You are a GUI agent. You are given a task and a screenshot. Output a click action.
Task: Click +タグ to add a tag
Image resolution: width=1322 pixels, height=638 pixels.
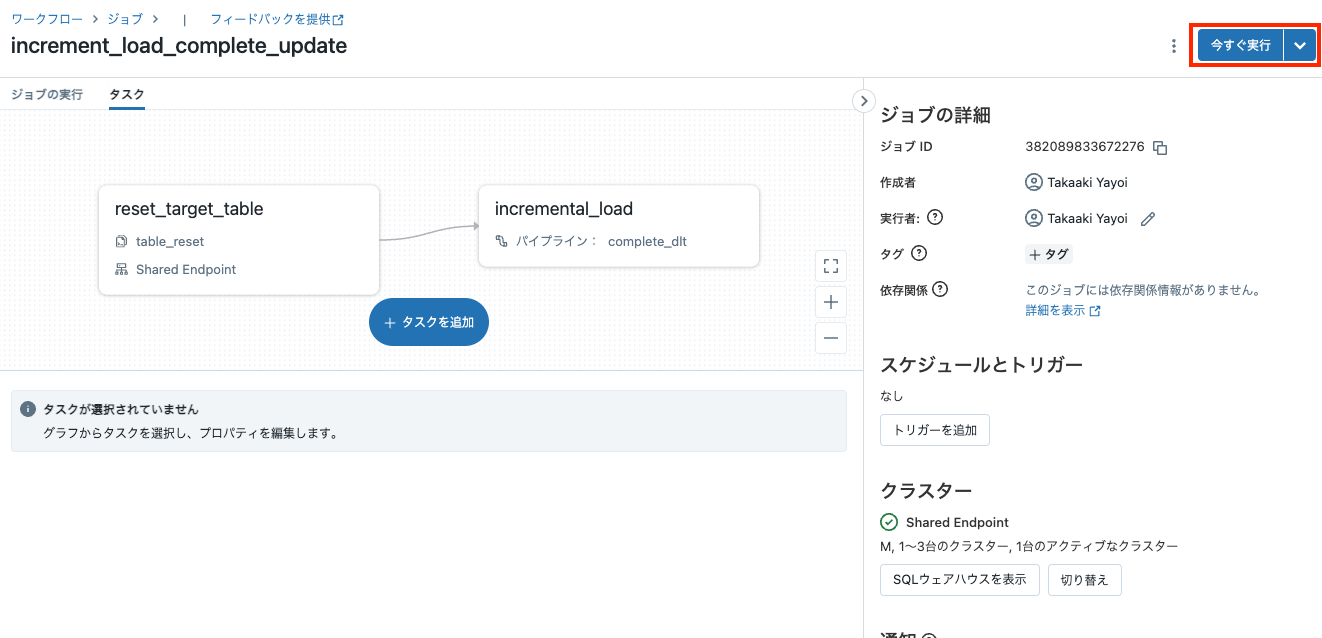pos(1048,253)
